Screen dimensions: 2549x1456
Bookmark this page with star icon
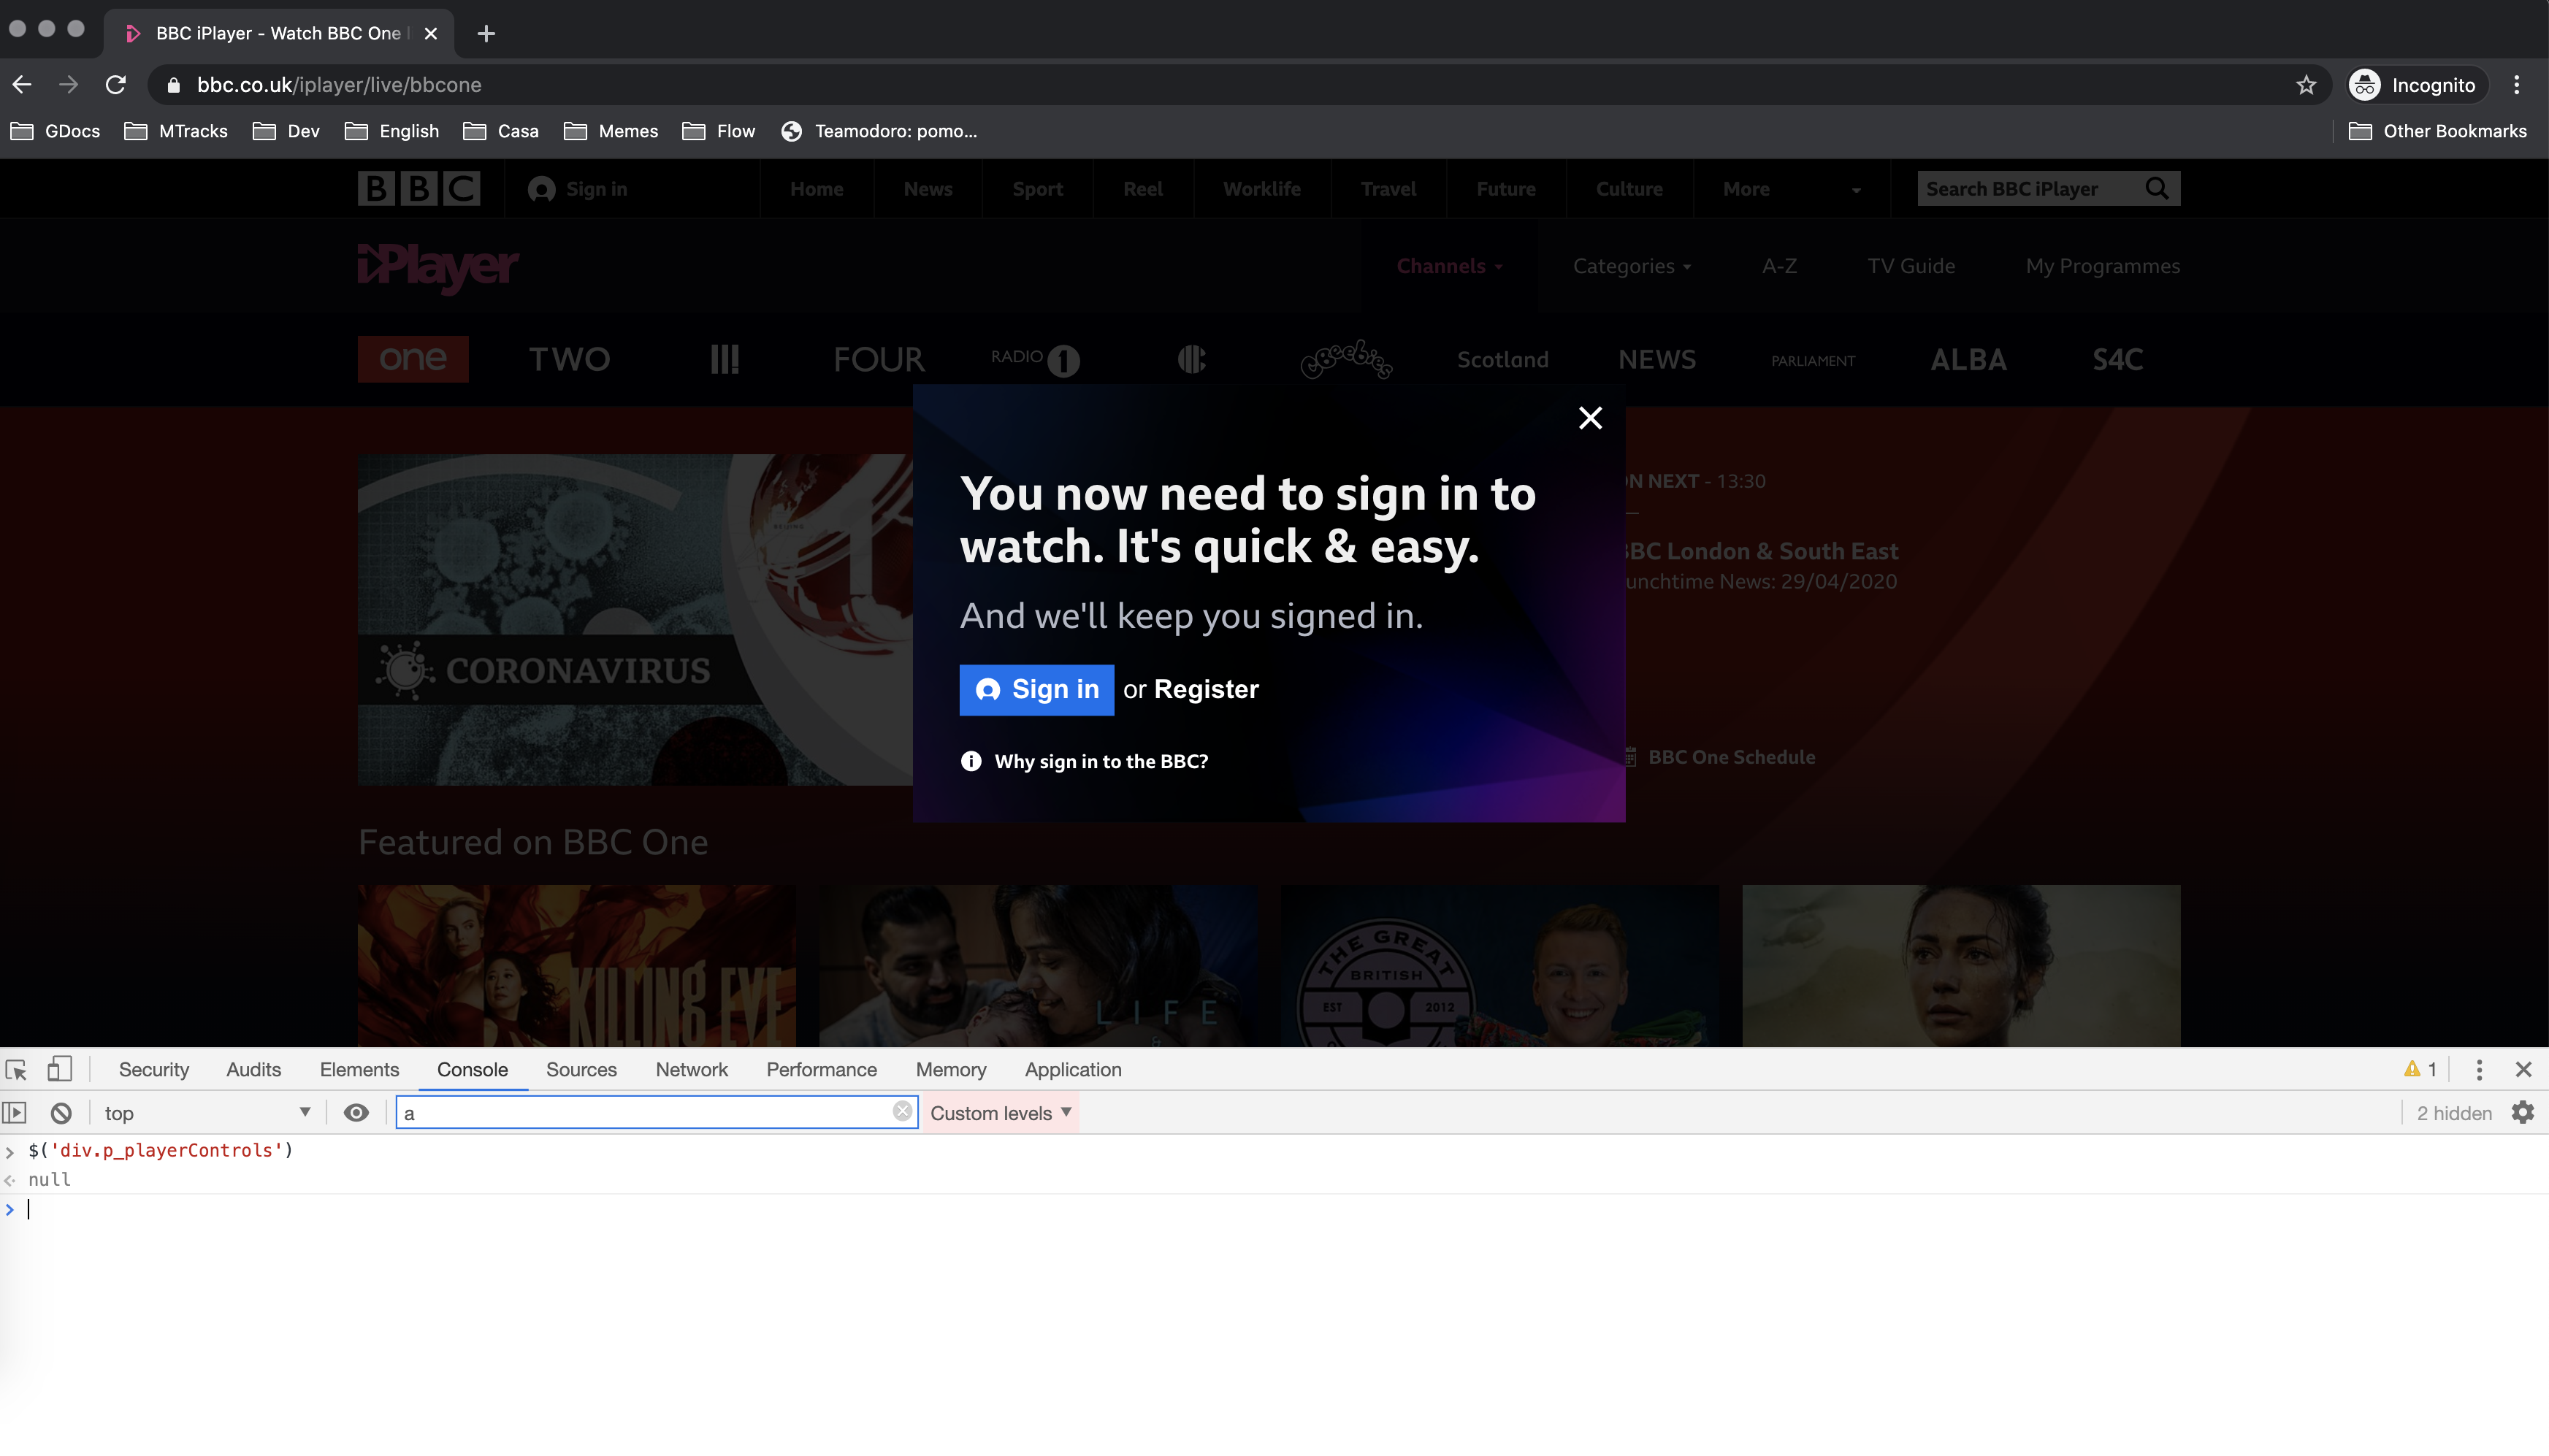tap(2306, 85)
